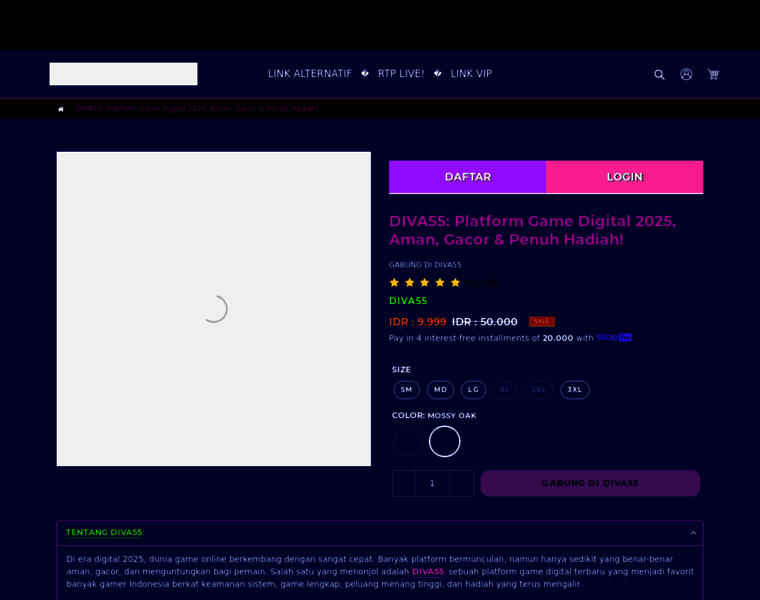Increase quantity with plus stepper
Screen dimensions: 760x600
[x=462, y=483]
